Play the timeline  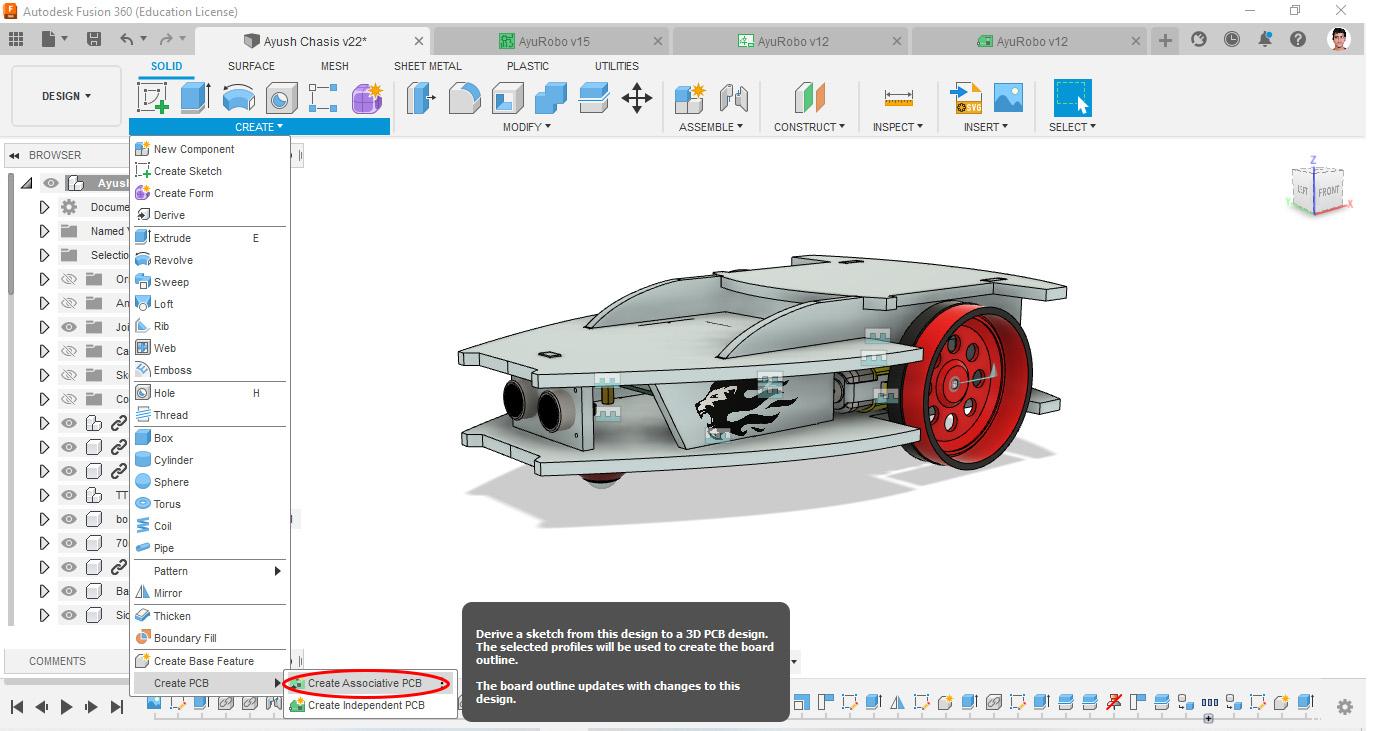pos(66,707)
